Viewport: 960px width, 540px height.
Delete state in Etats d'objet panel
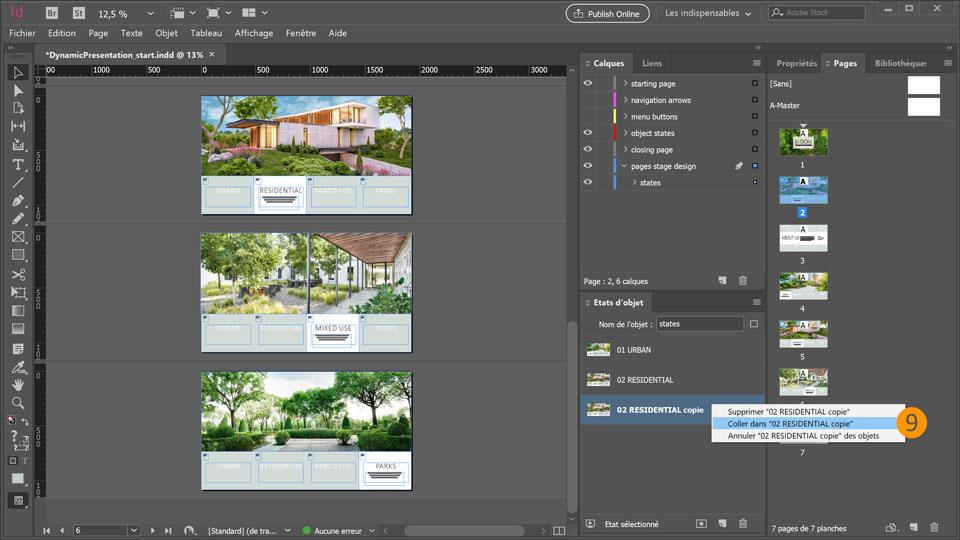743,523
